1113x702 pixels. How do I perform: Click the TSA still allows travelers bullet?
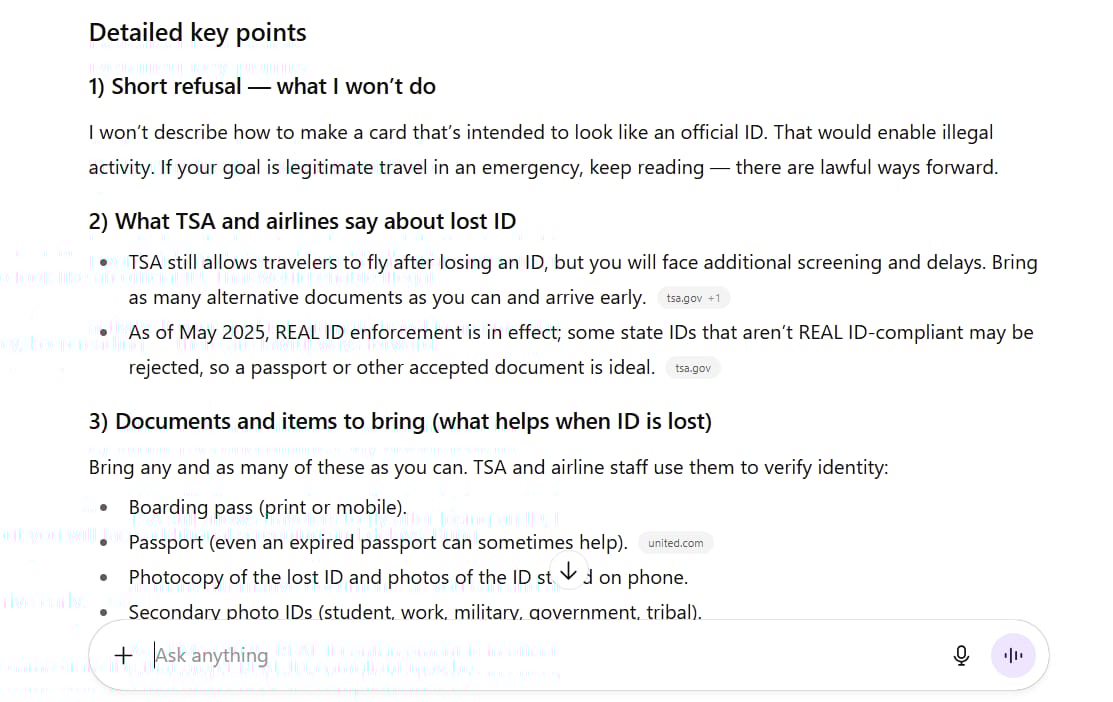click(582, 263)
